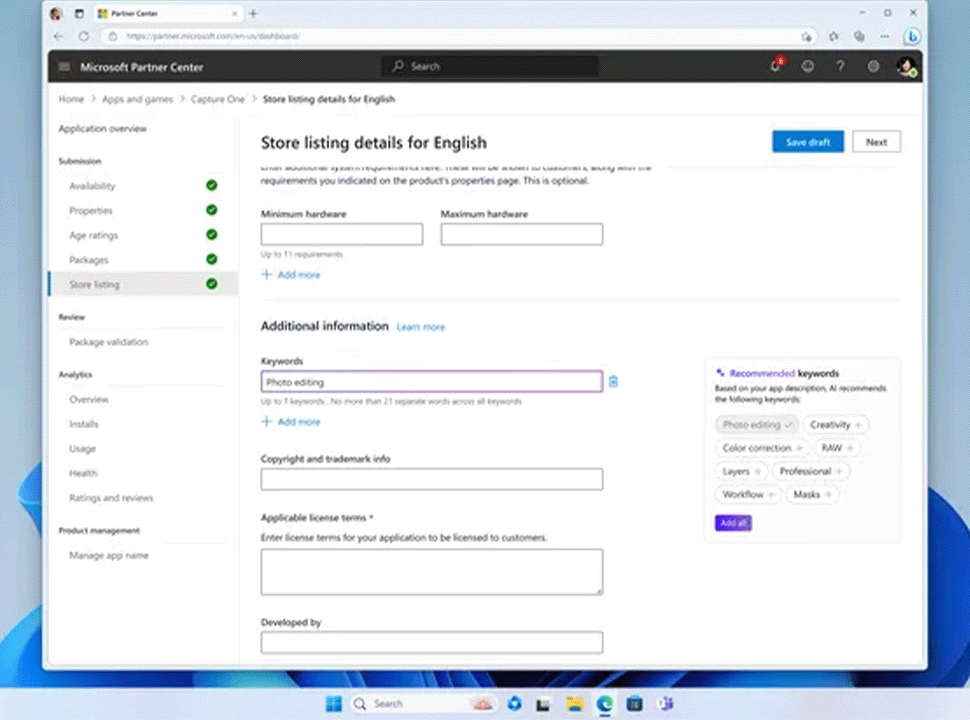
Task: Delete the Photo editing keyword
Action: pos(613,382)
